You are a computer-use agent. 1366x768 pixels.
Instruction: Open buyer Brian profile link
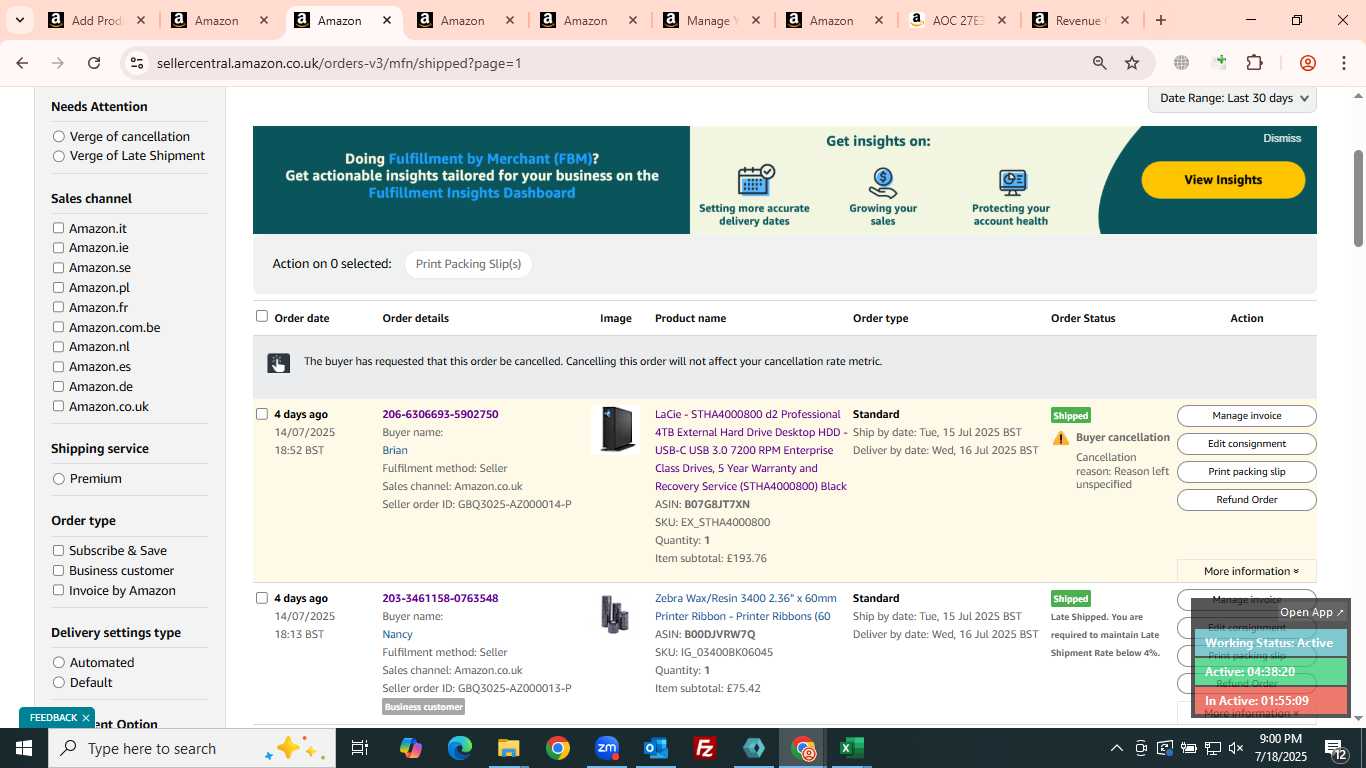point(395,450)
